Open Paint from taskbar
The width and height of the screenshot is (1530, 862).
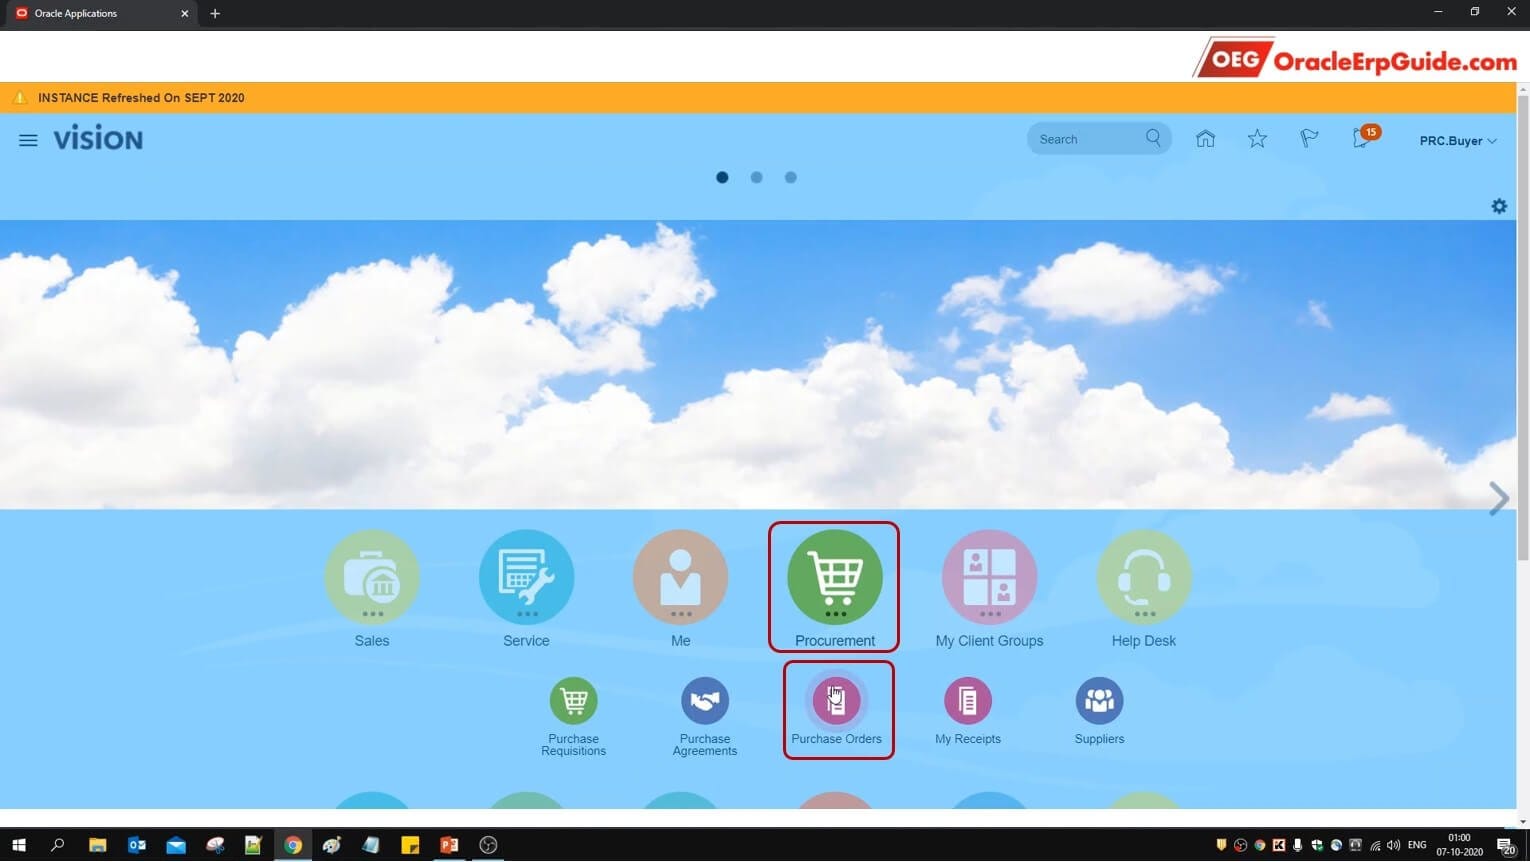[x=332, y=845]
